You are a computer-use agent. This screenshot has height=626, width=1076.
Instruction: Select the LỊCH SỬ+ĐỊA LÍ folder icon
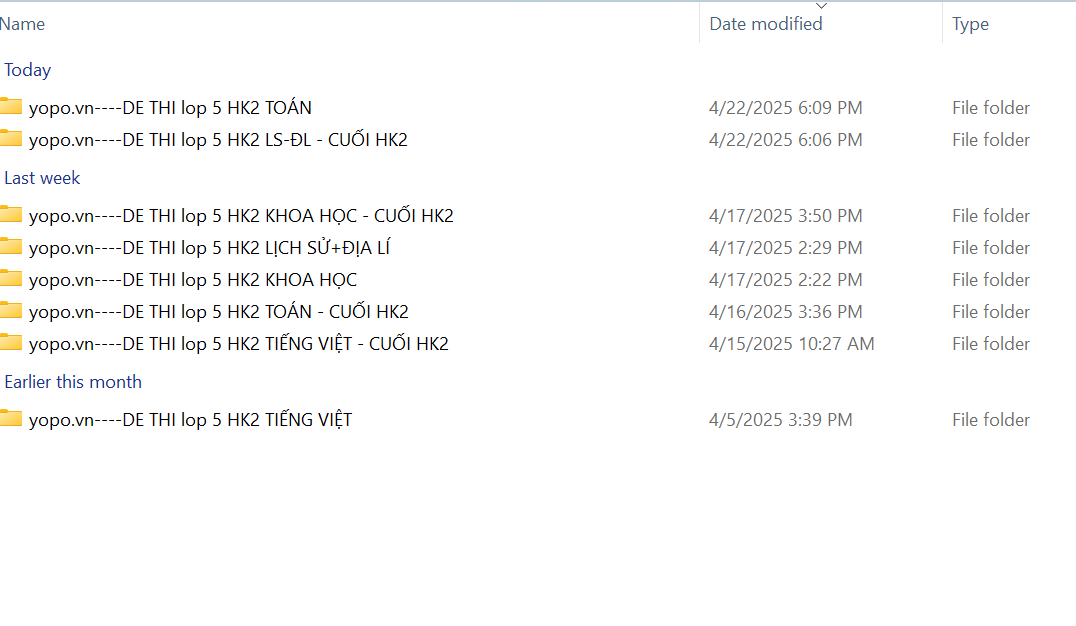click(11, 246)
